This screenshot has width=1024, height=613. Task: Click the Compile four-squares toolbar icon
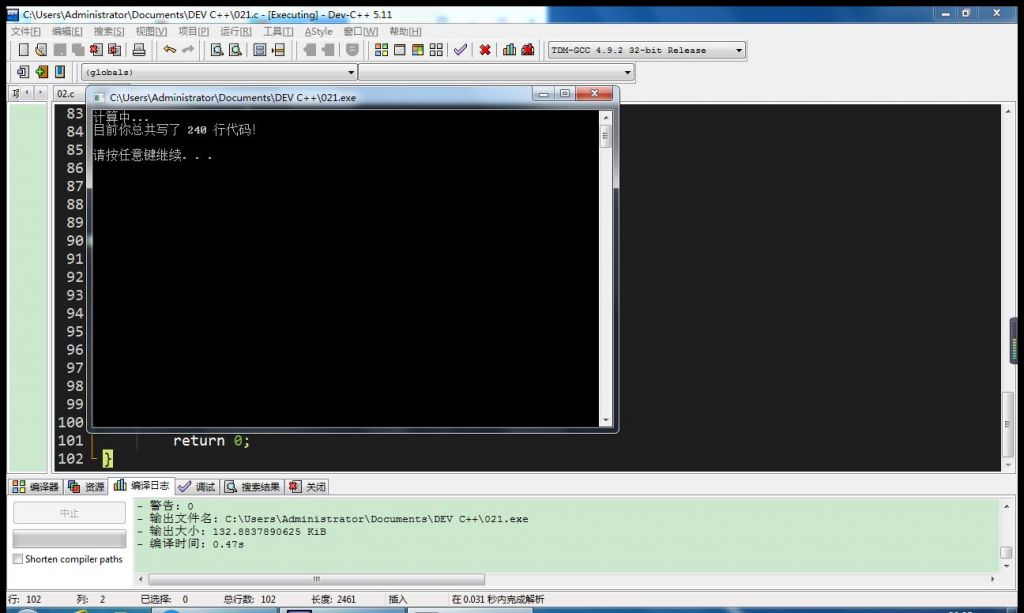(x=381, y=50)
